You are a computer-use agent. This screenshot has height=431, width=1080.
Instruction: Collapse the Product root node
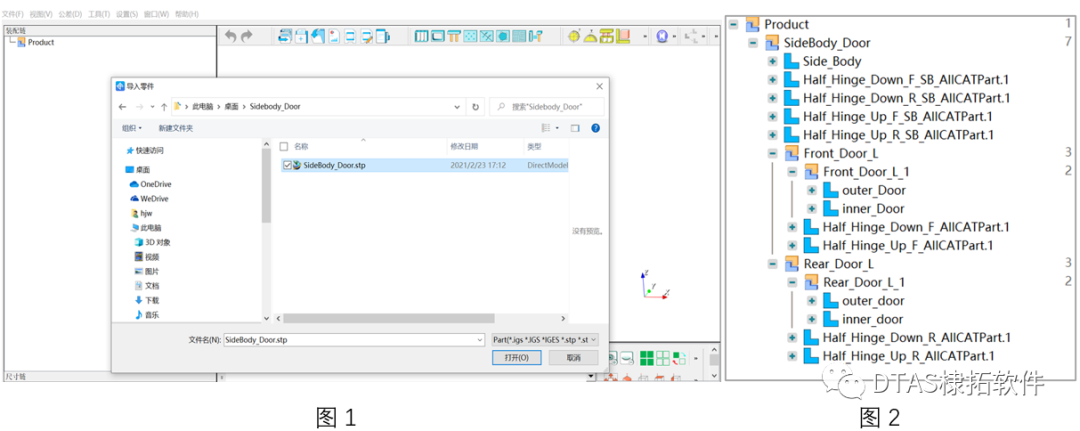tap(734, 24)
